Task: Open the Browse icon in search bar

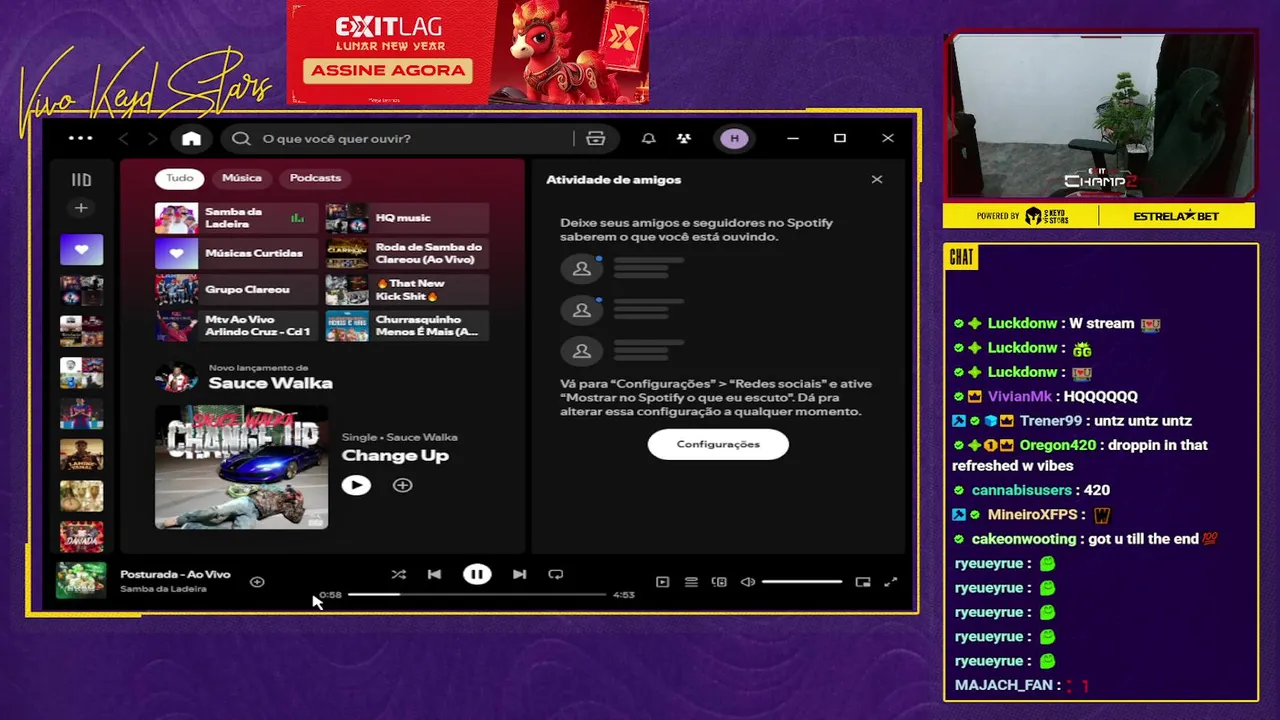Action: click(x=596, y=138)
